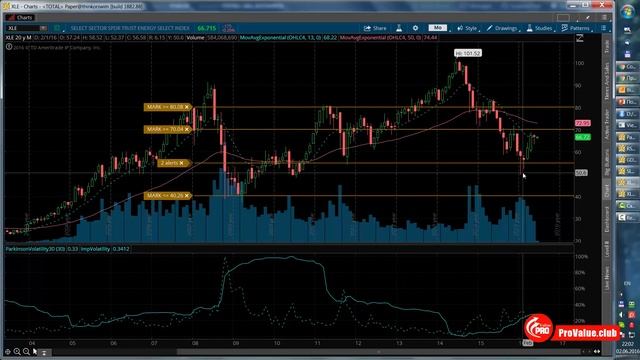Dismiss the 2 alerts label

[x=182, y=163]
